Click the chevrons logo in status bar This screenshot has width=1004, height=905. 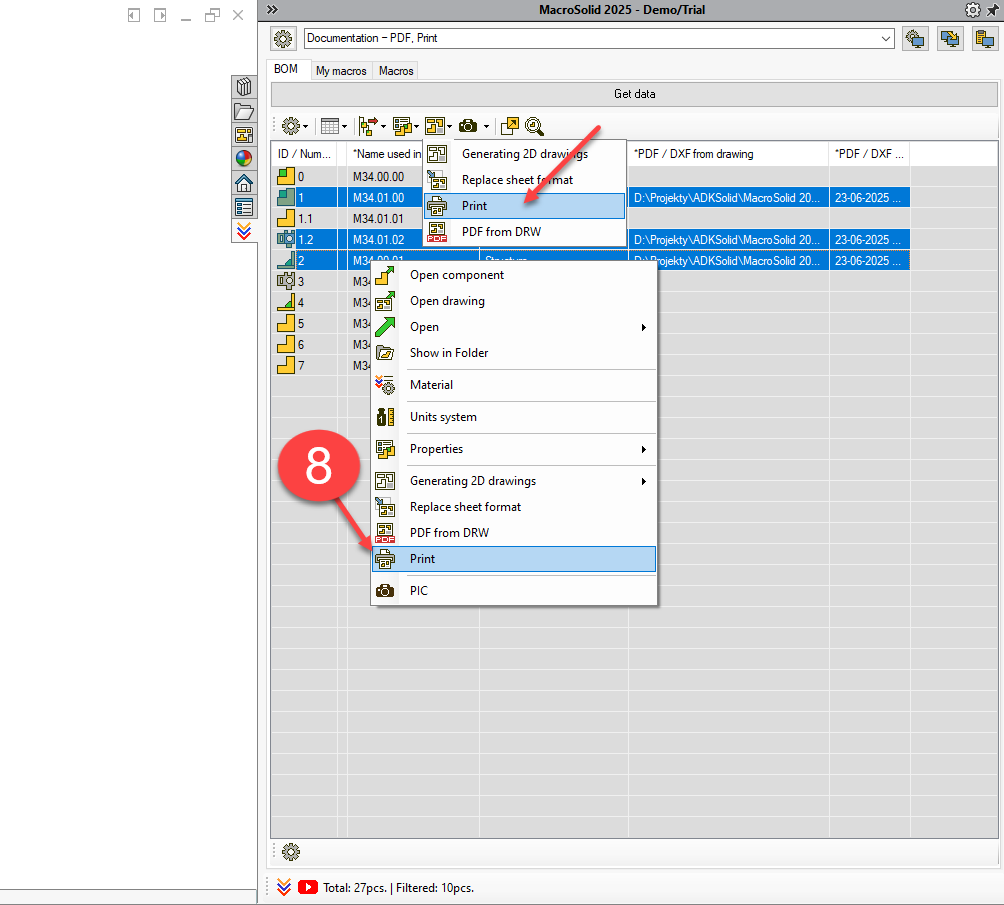click(x=284, y=887)
